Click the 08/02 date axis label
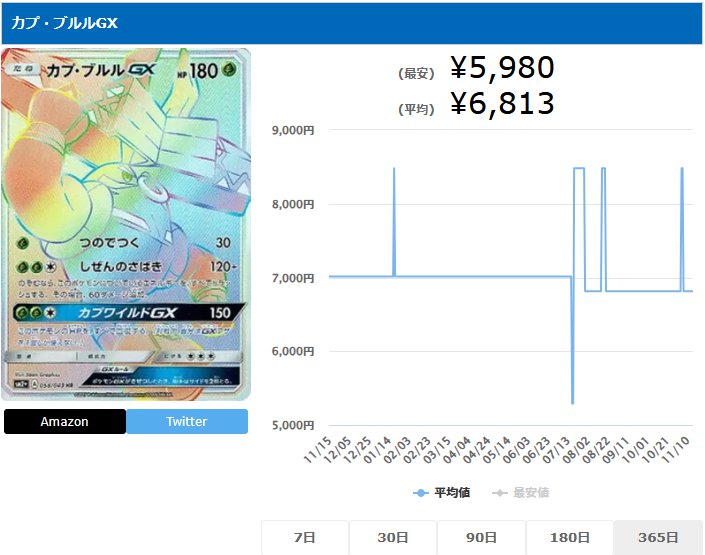This screenshot has width=705, height=555. [x=576, y=449]
